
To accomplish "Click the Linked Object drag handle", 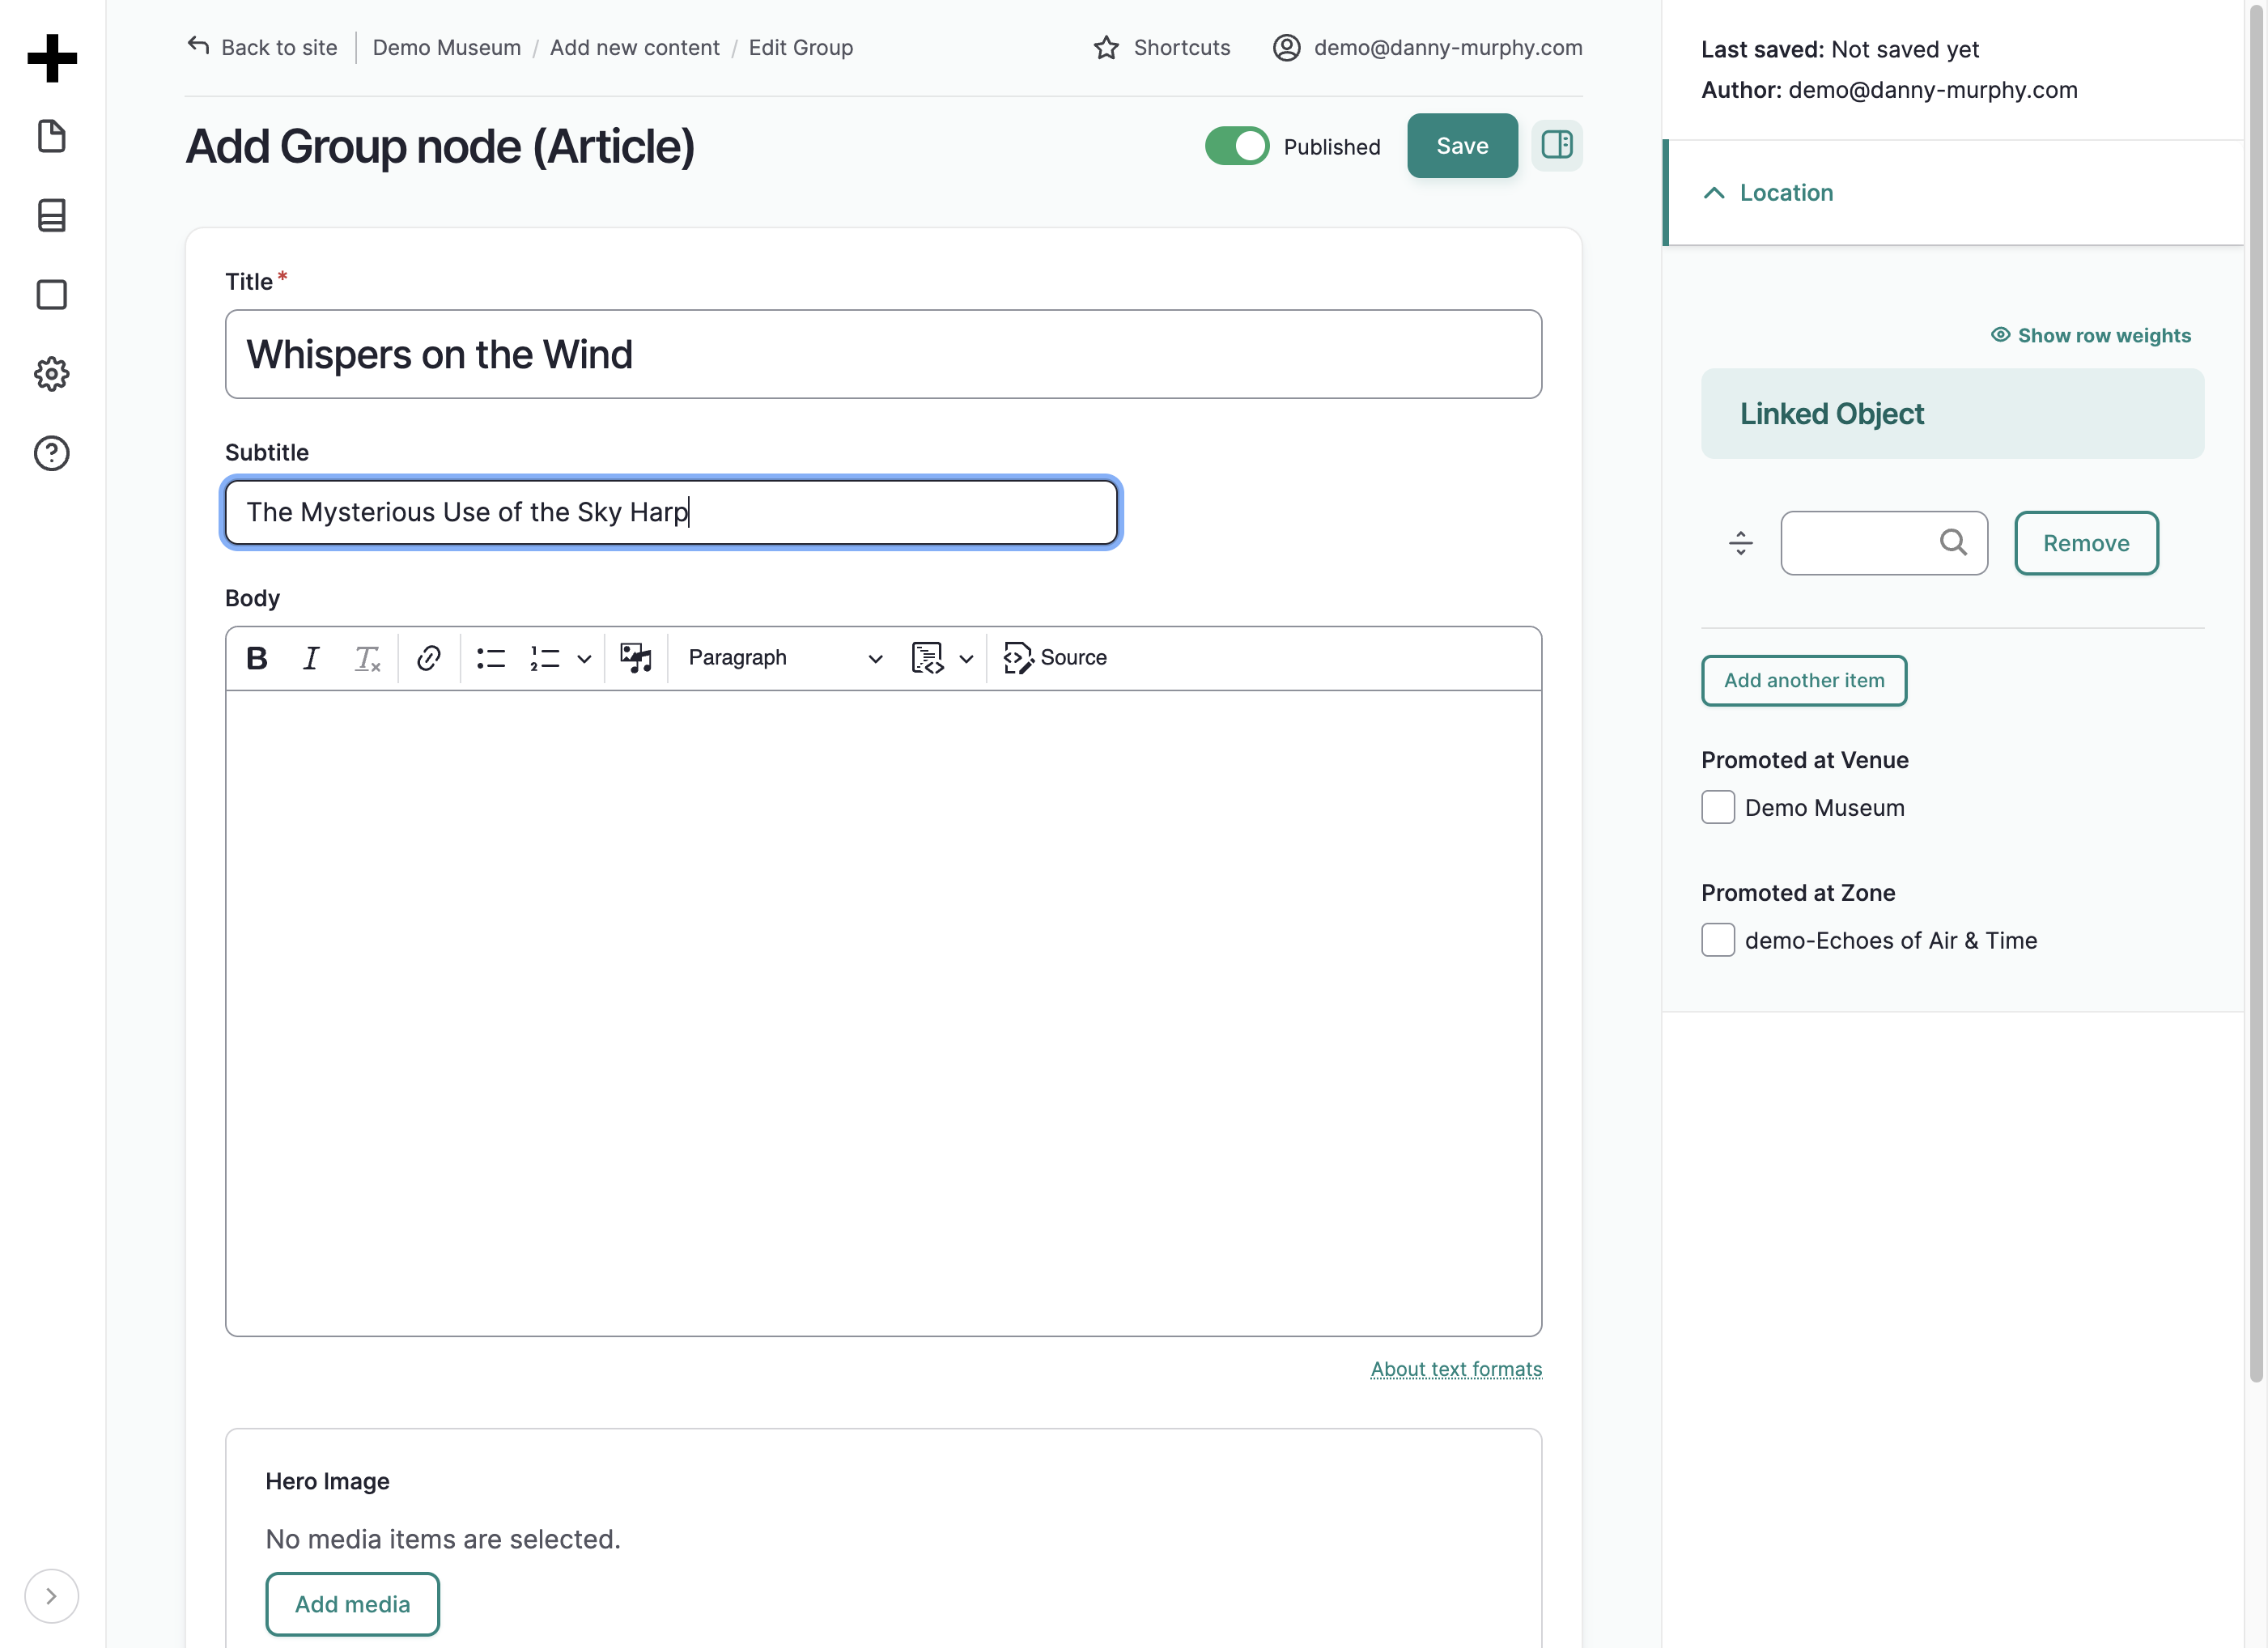I will (1741, 543).
